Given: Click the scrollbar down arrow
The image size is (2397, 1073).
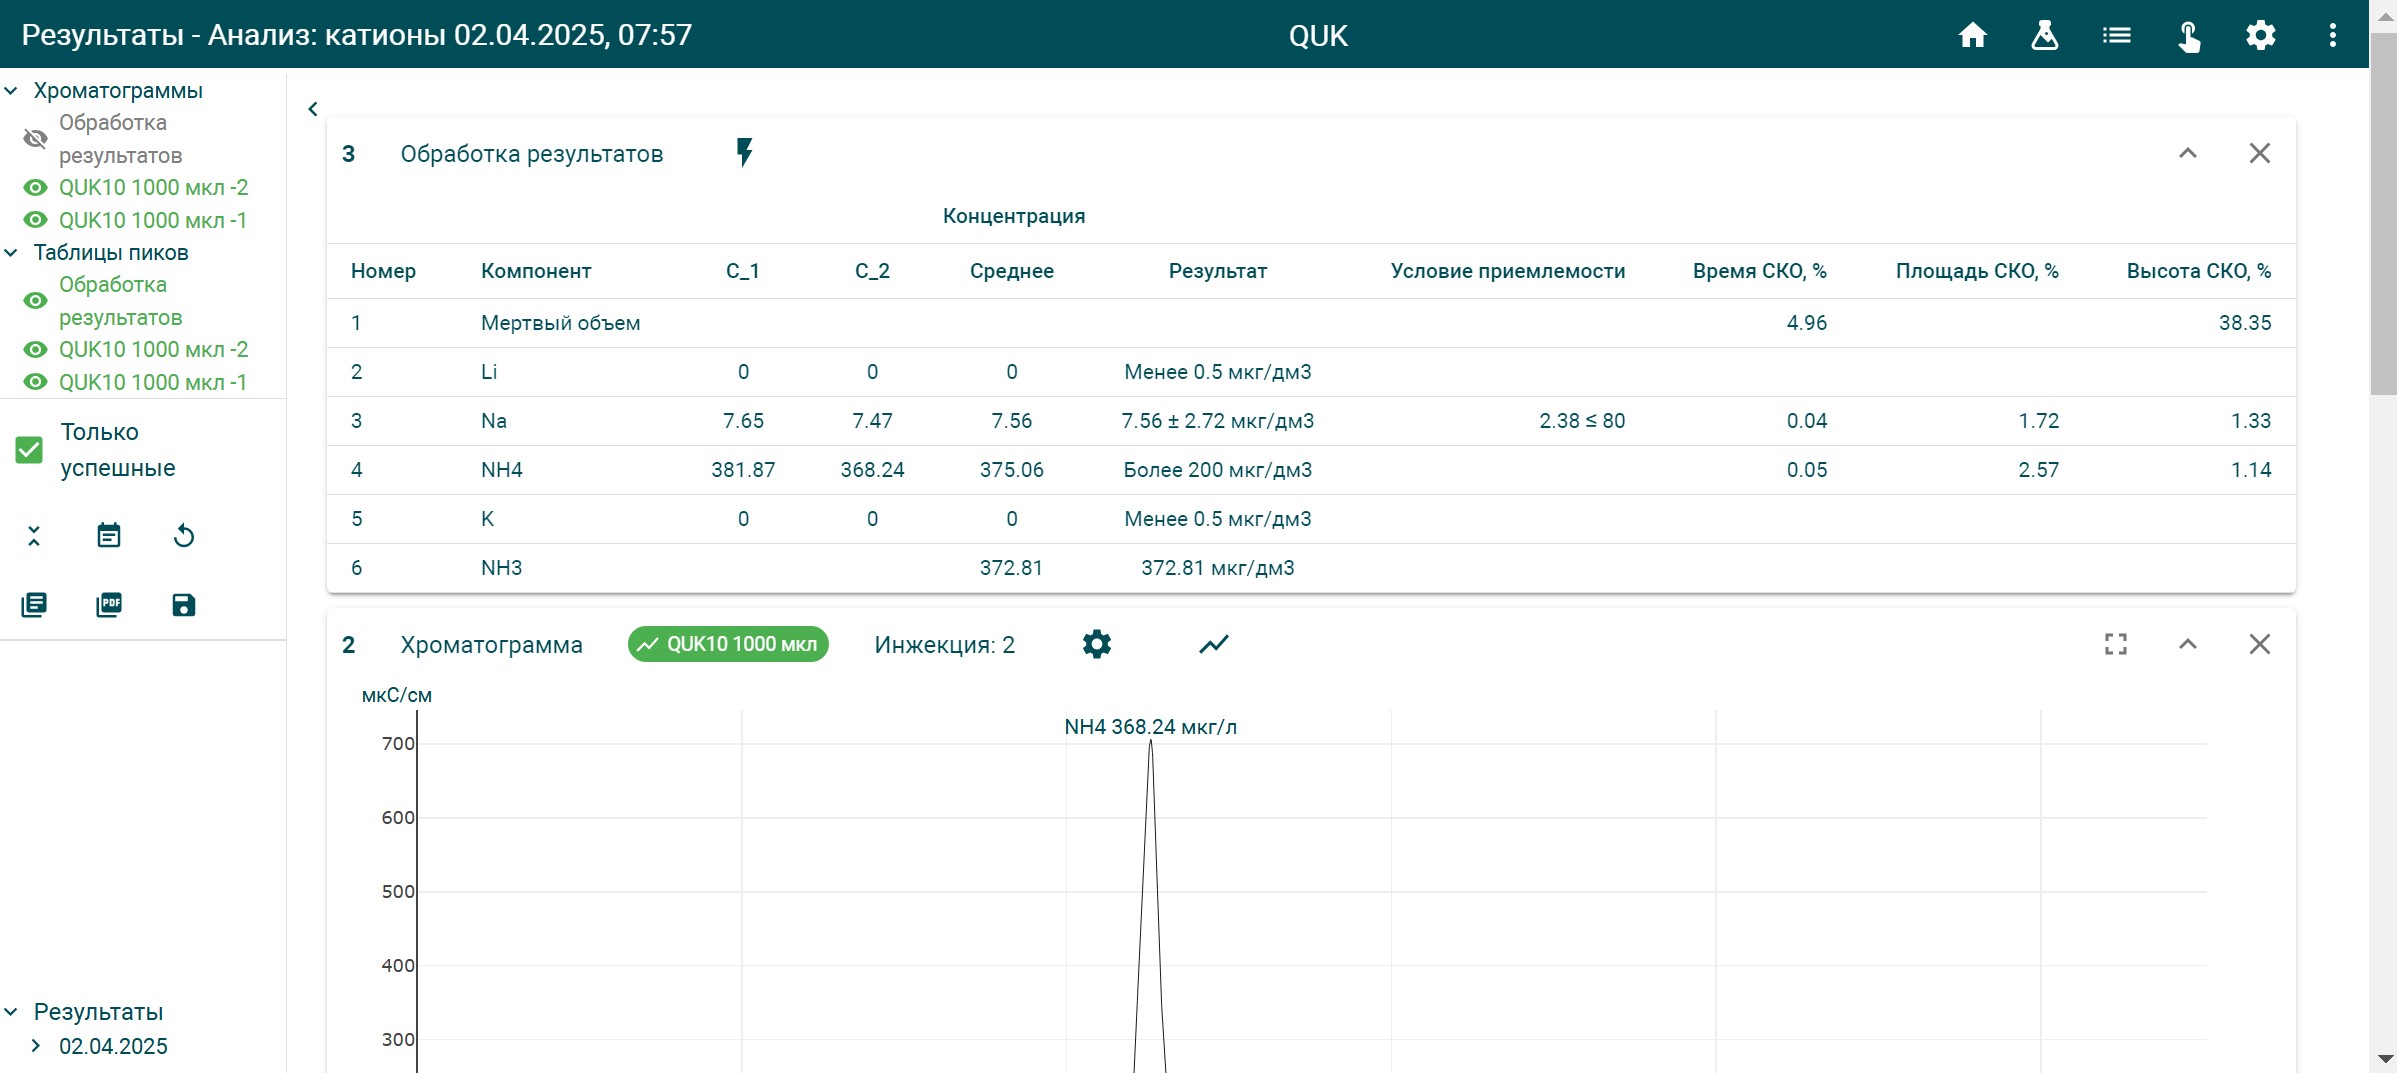Looking at the screenshot, I should click(2385, 1058).
